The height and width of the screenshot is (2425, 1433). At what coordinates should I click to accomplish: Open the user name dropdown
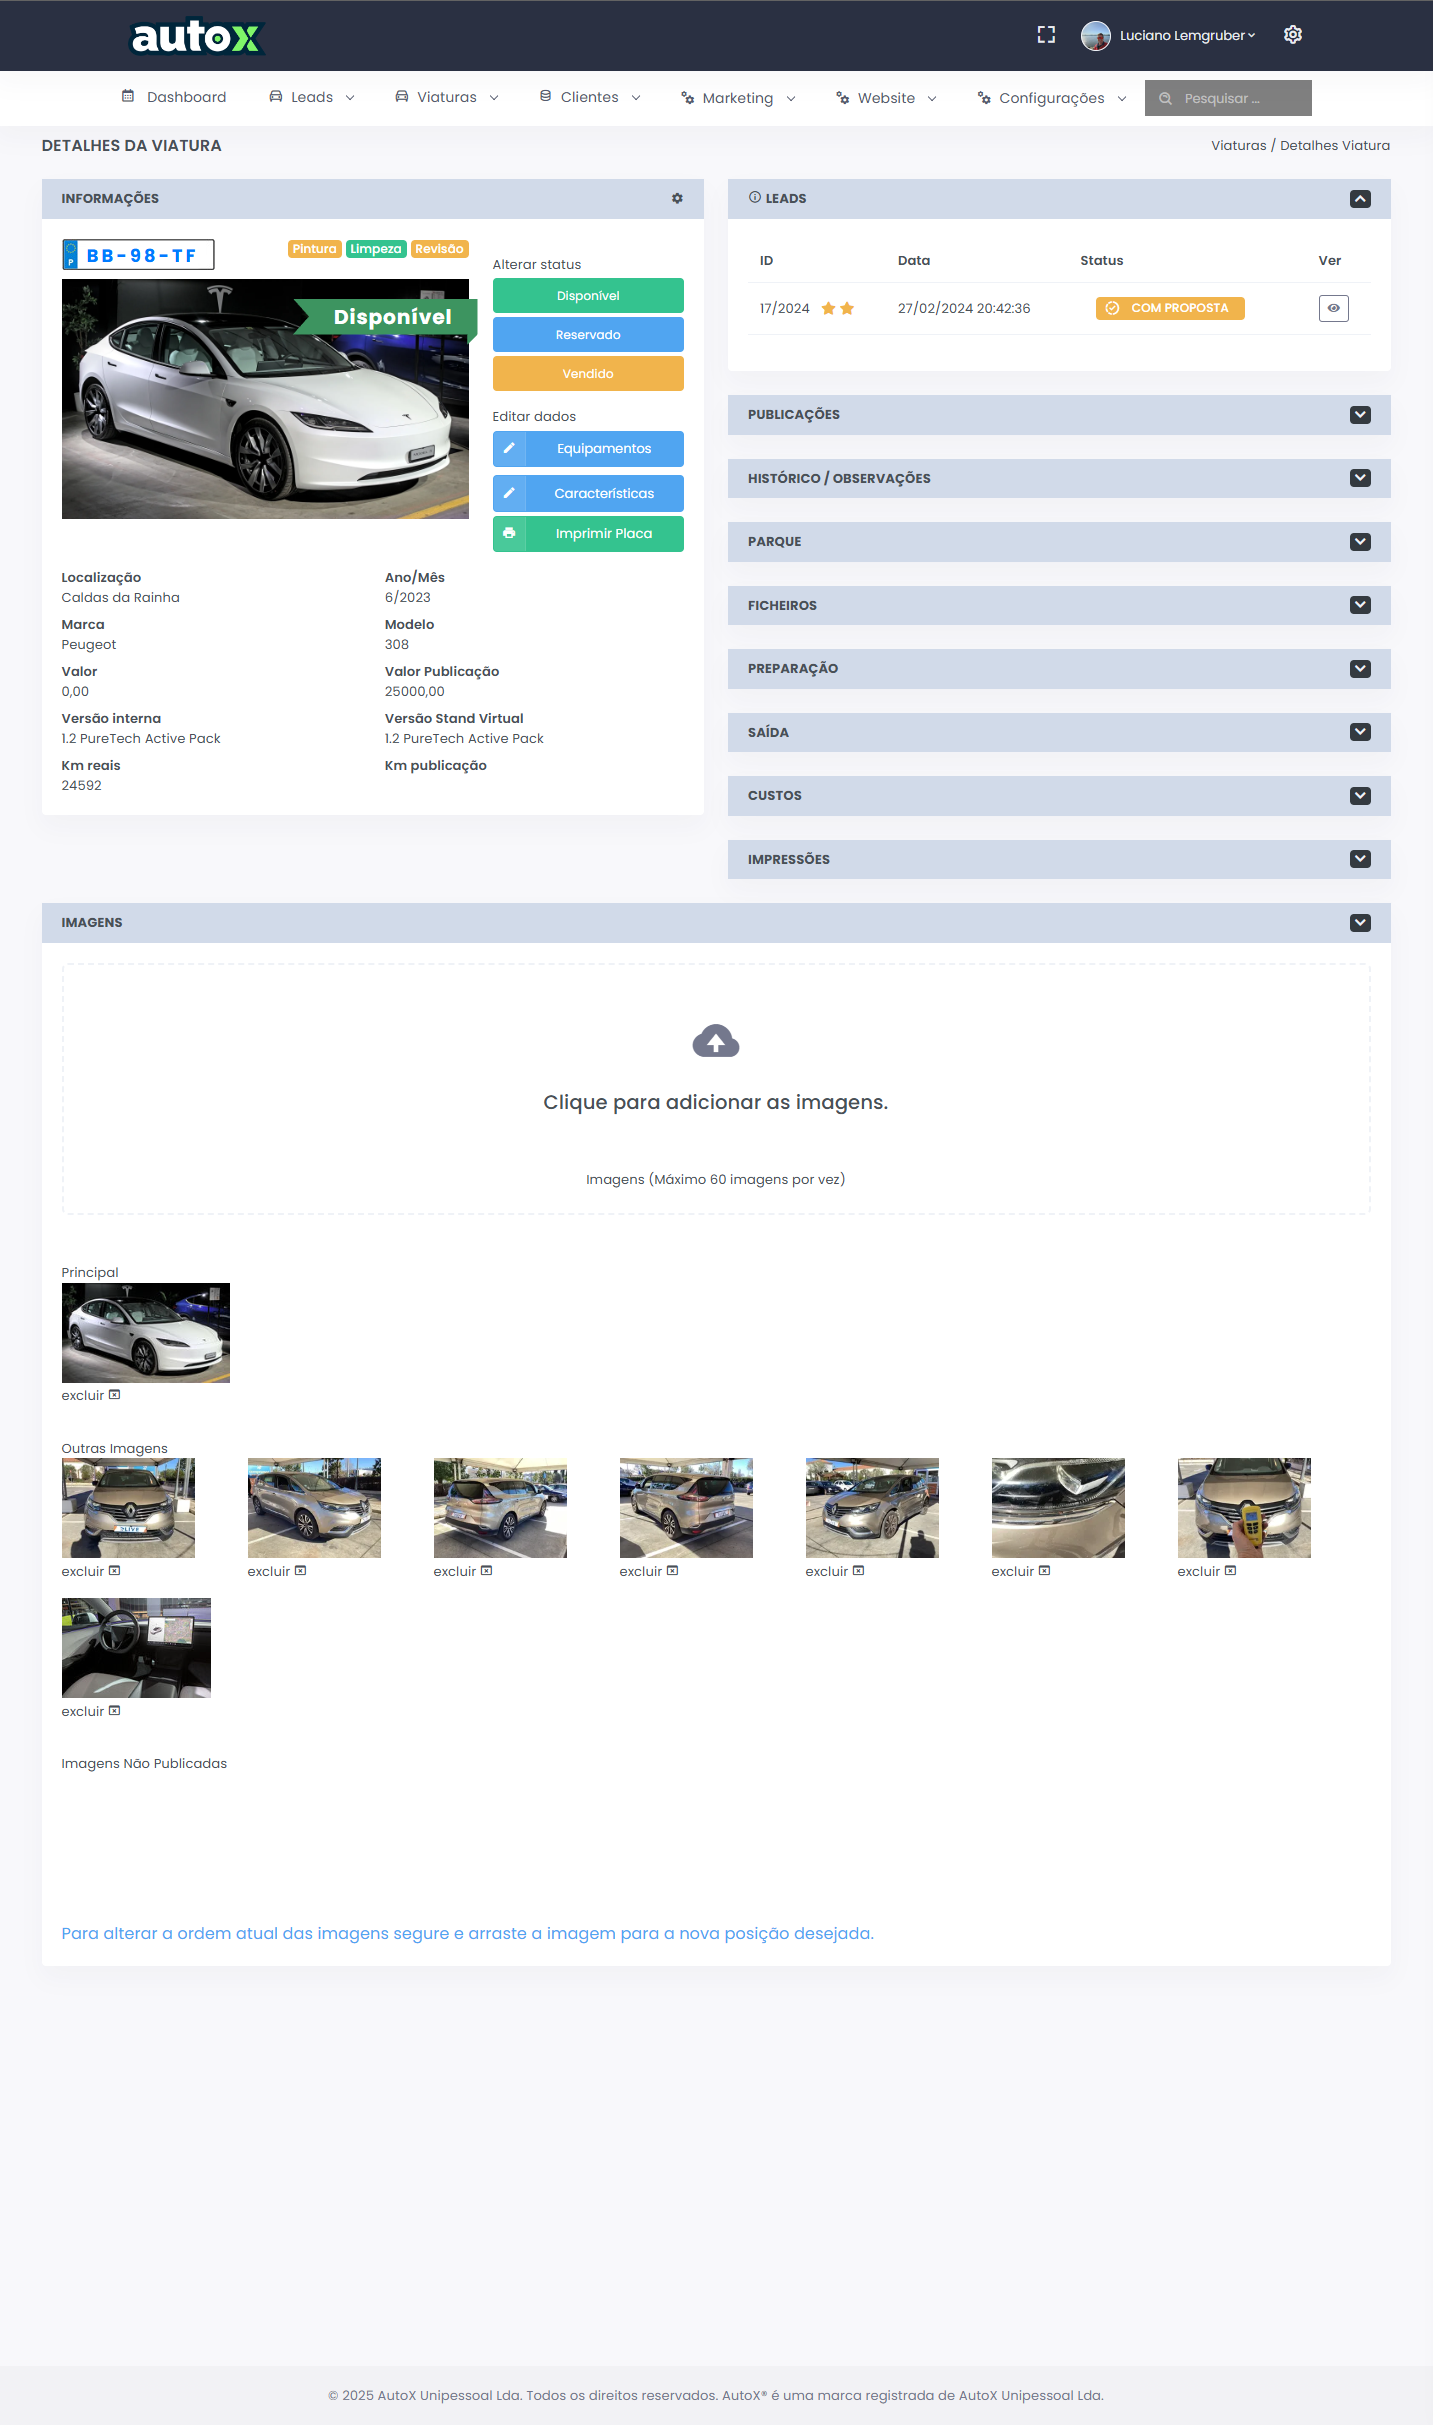coord(1187,36)
